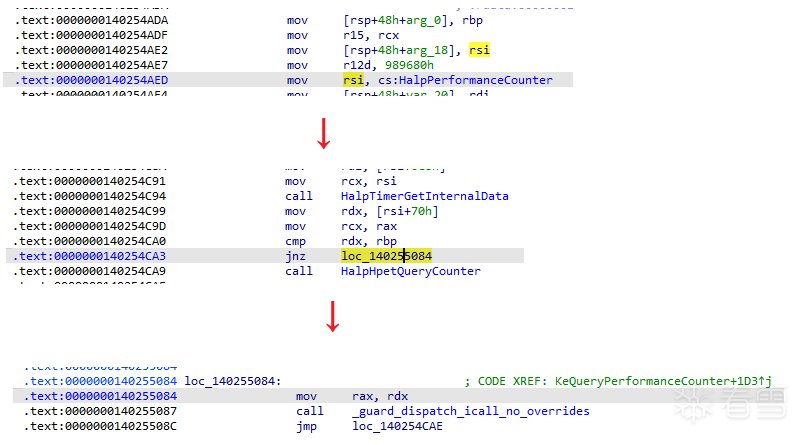Select operands rax, rdx
Image resolution: width=807 pixels, height=445 pixels.
(380, 396)
